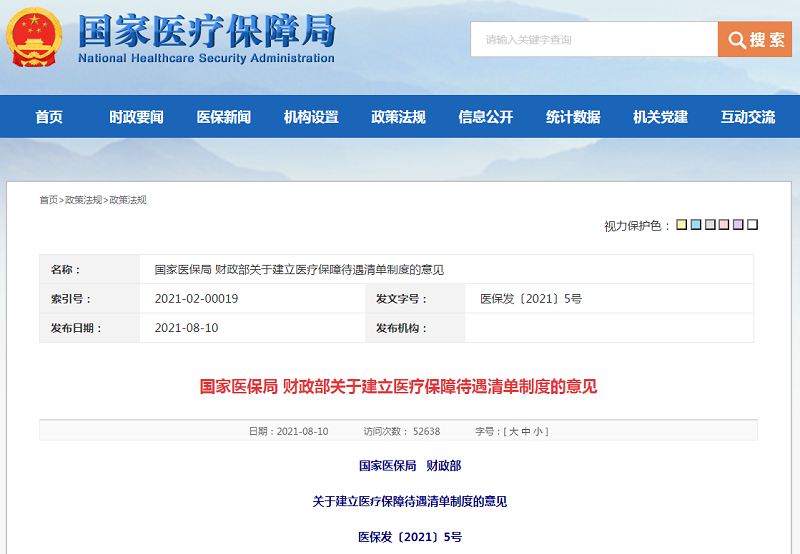This screenshot has height=554, width=800.
Task: Select the yellow eye-protection color swatch
Action: [682, 224]
